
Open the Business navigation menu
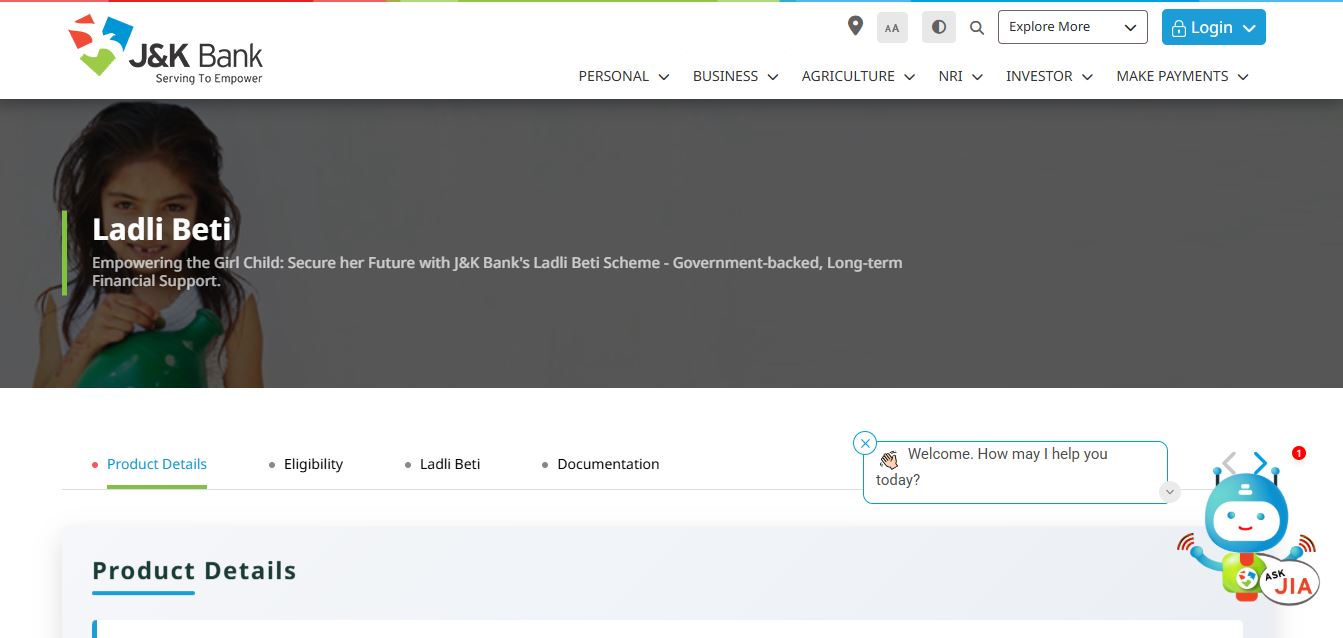[735, 76]
